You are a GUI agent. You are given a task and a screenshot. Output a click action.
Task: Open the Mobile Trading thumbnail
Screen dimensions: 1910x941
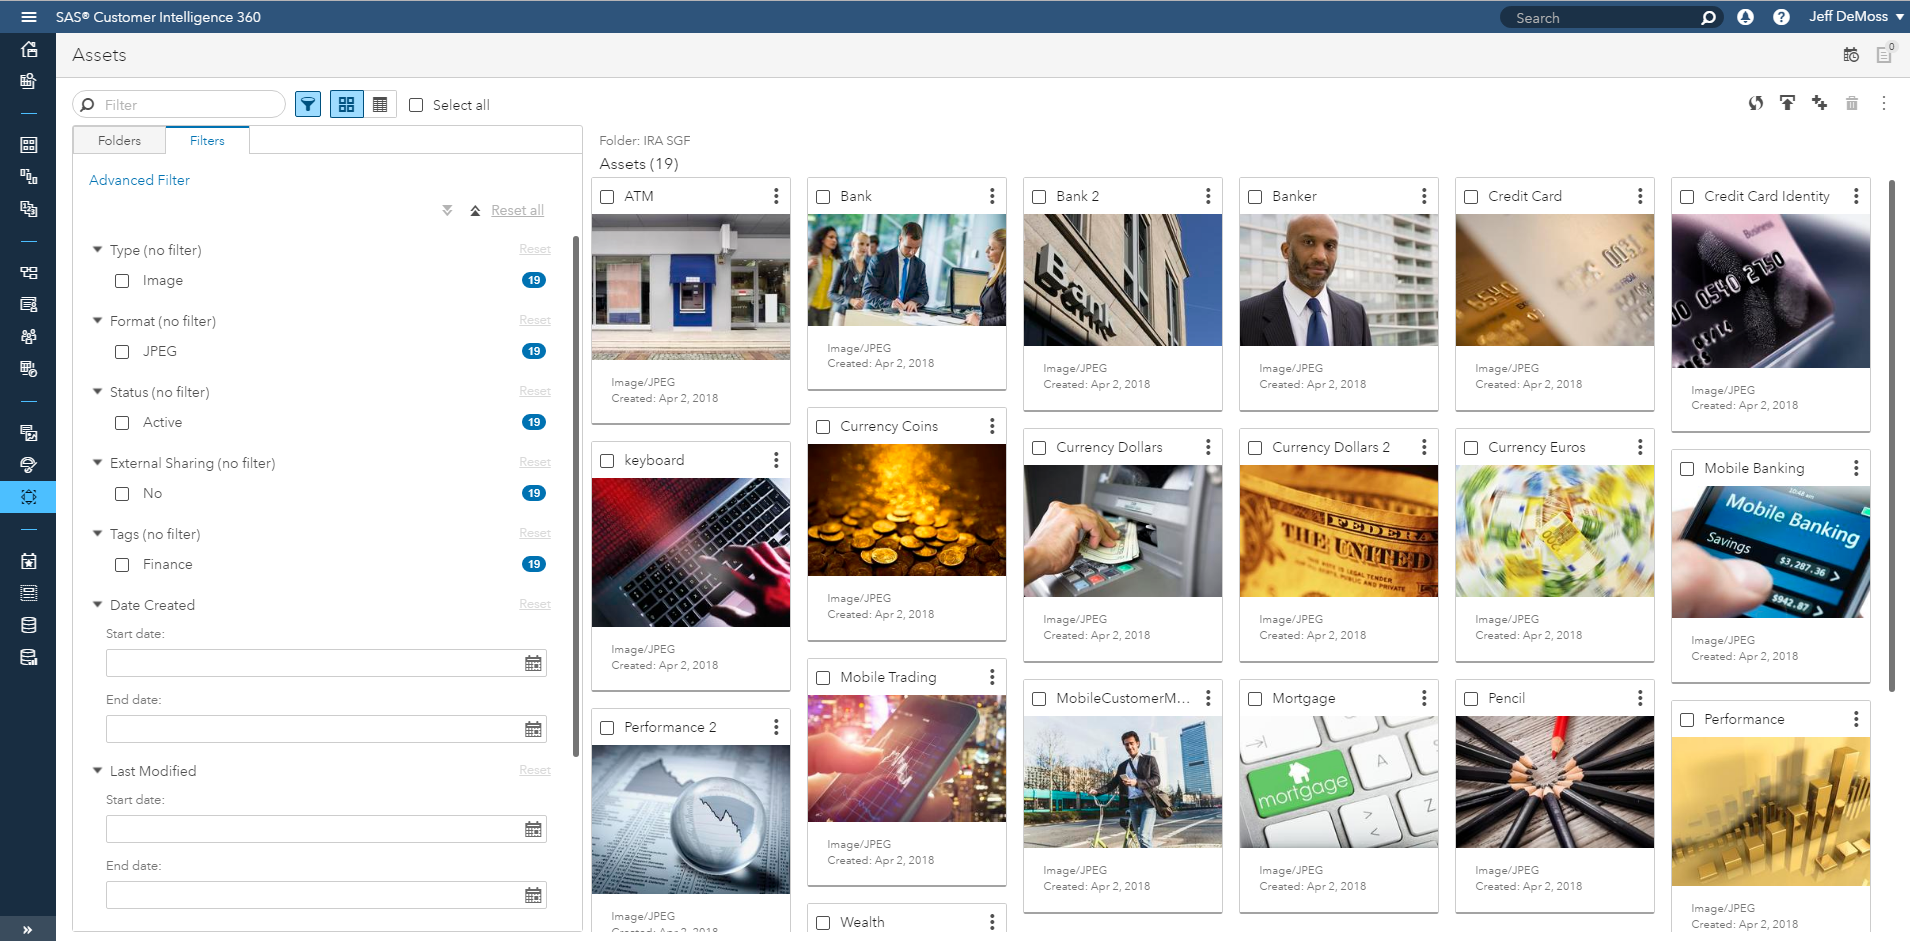[907, 758]
